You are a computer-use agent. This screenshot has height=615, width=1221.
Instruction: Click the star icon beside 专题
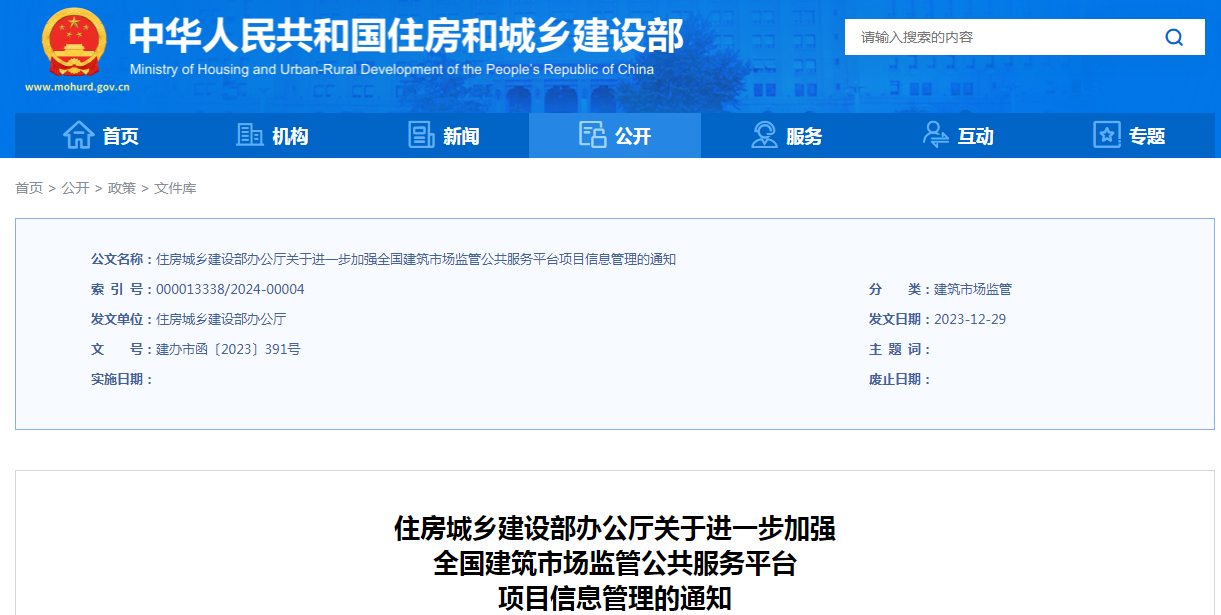pos(1106,135)
